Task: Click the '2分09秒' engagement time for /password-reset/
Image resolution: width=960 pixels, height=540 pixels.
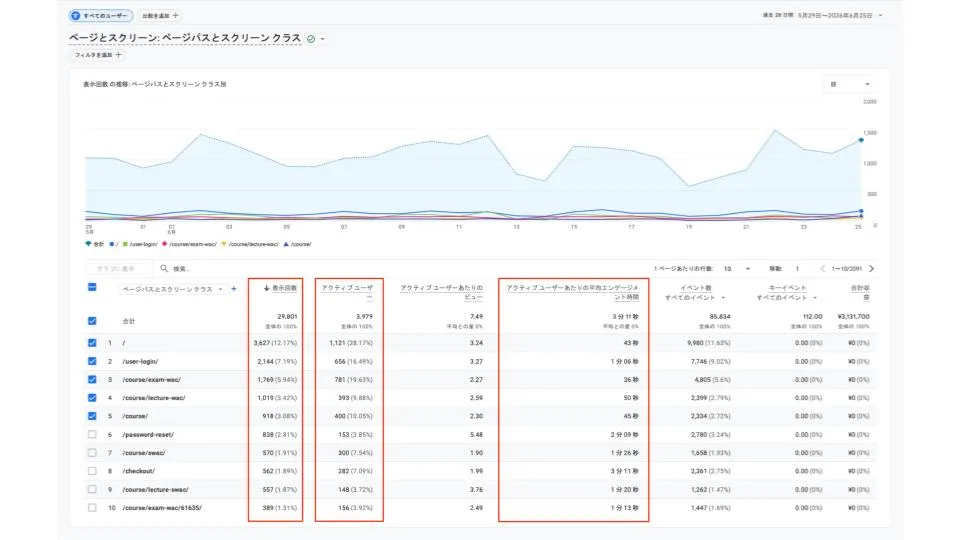Action: click(x=624, y=435)
